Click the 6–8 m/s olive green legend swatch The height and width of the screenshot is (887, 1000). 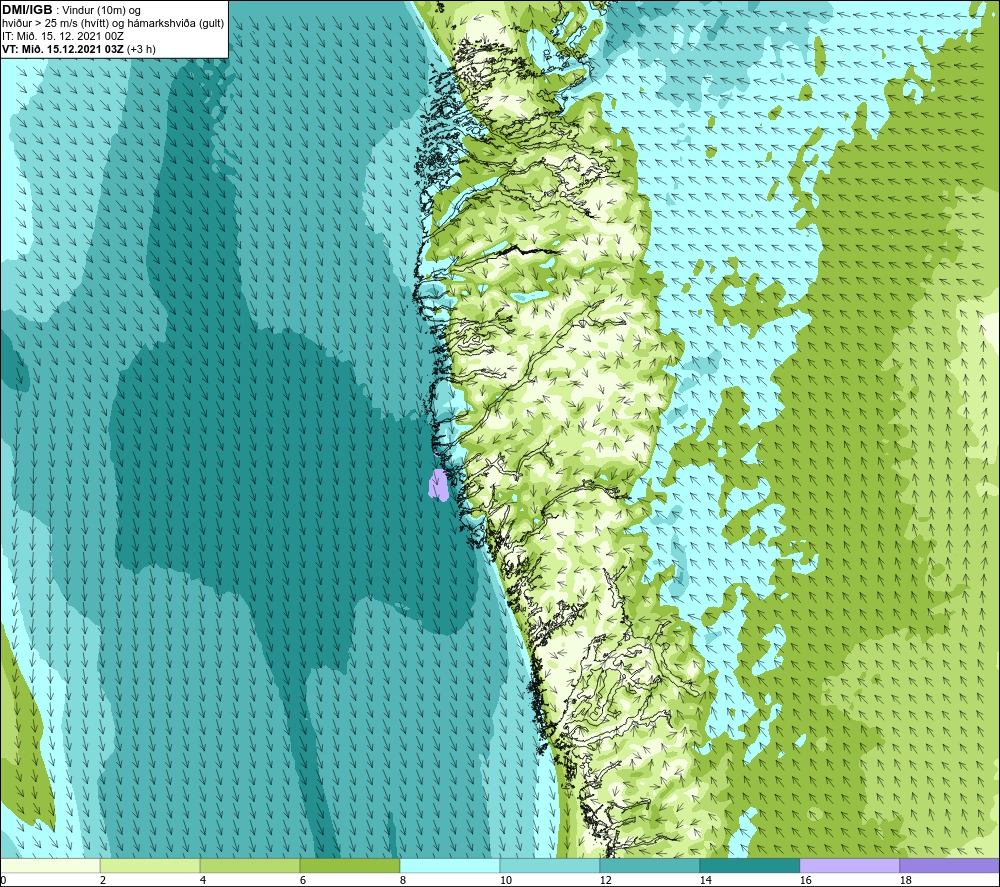[x=349, y=865]
